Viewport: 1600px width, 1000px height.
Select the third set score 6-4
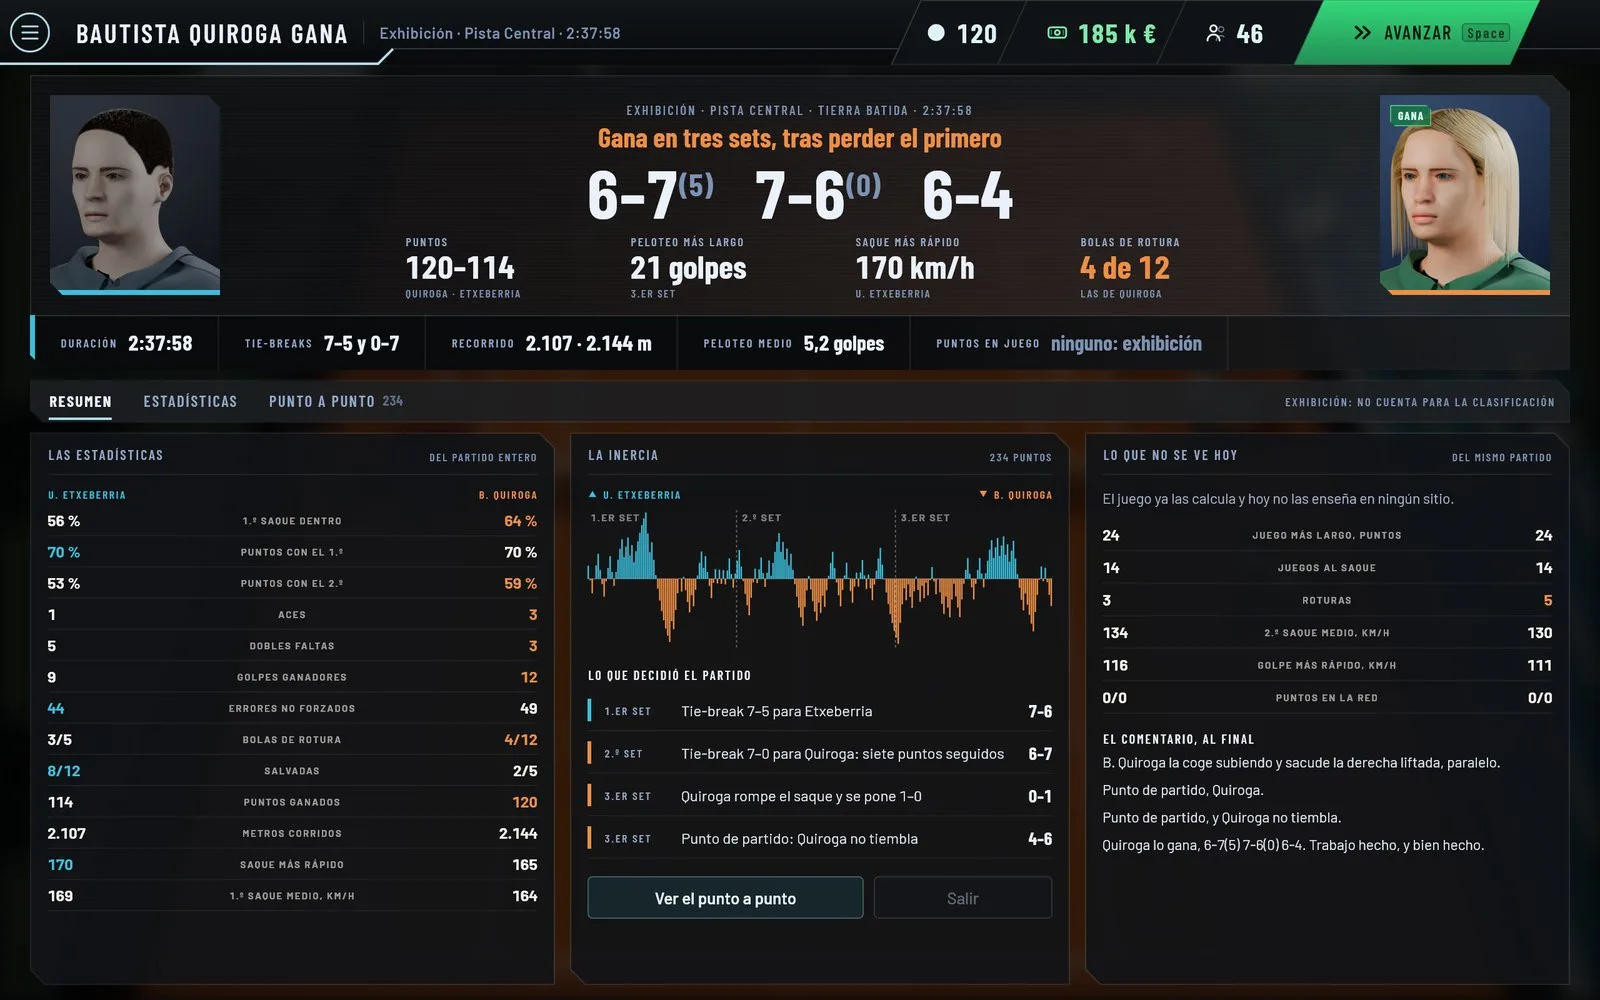click(967, 195)
